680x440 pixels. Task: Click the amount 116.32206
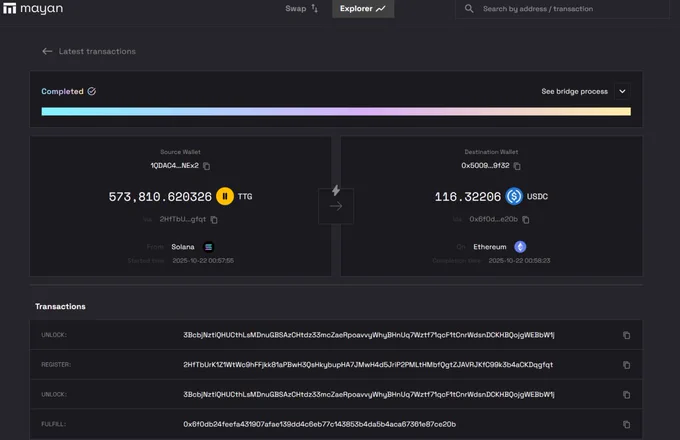click(x=468, y=197)
